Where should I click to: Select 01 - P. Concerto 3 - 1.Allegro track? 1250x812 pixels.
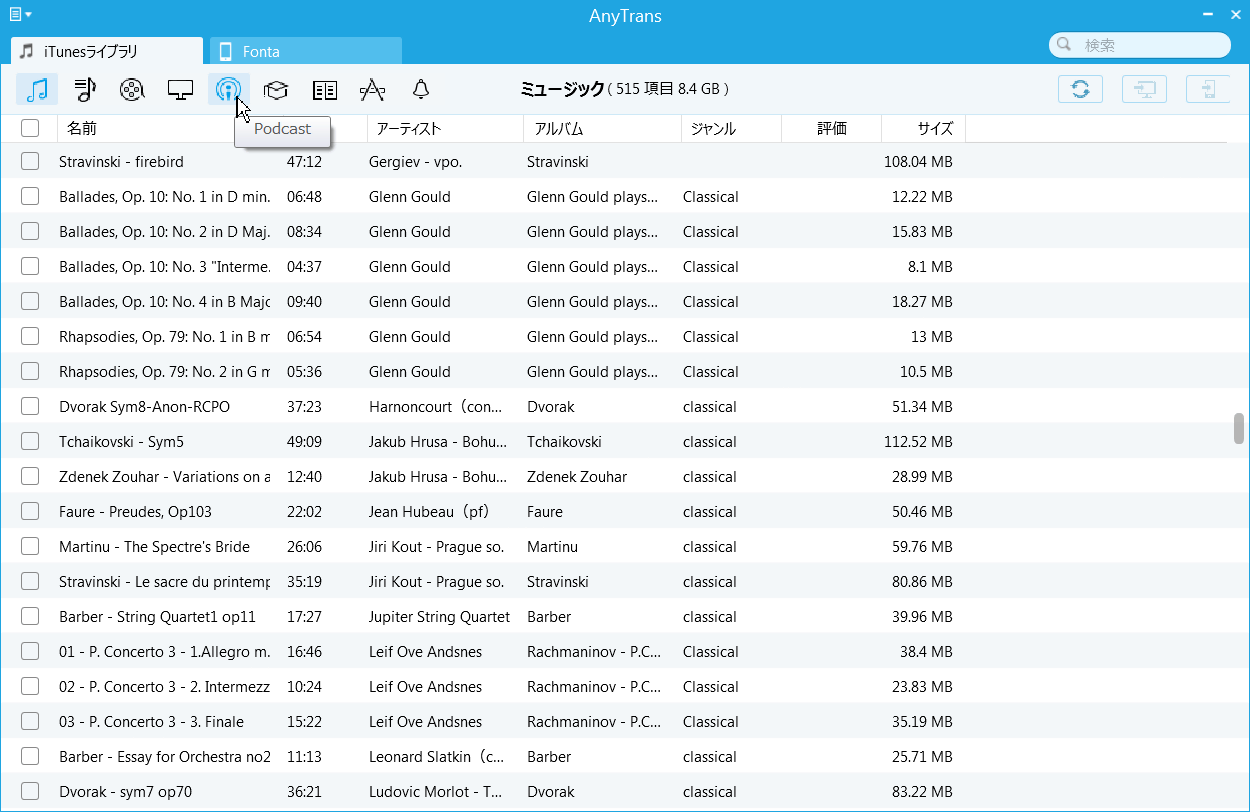click(x=165, y=651)
